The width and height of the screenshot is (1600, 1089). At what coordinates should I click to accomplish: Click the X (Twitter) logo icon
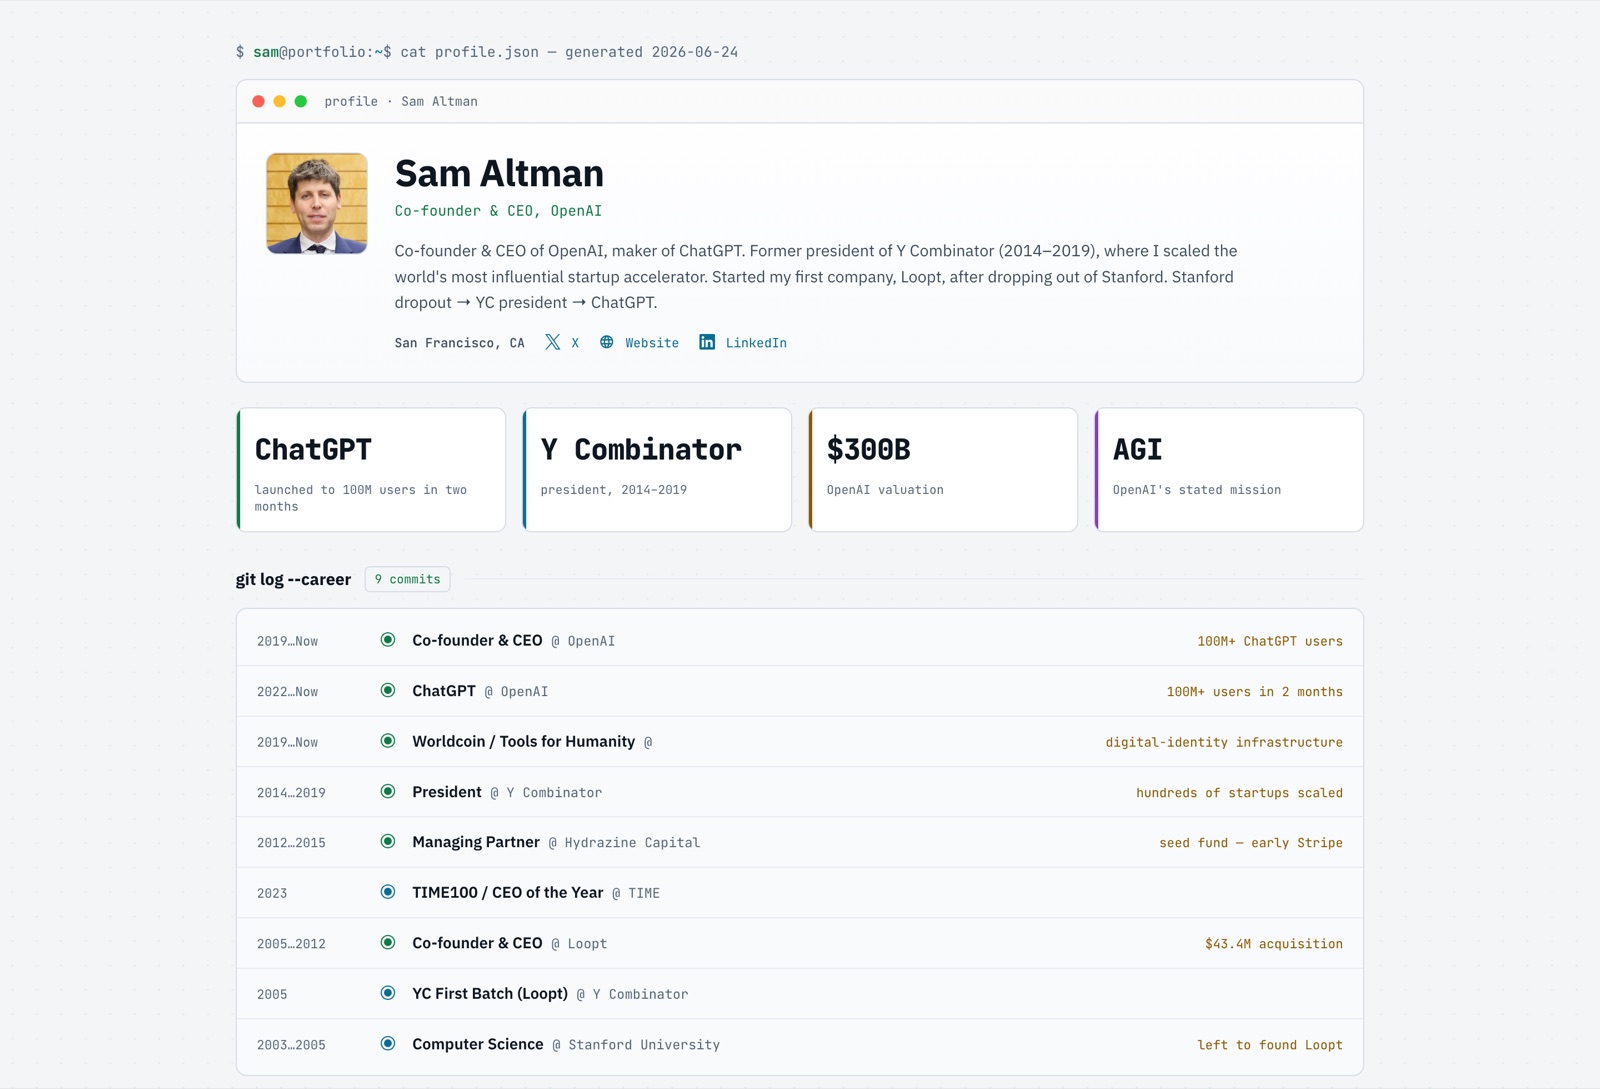[552, 342]
